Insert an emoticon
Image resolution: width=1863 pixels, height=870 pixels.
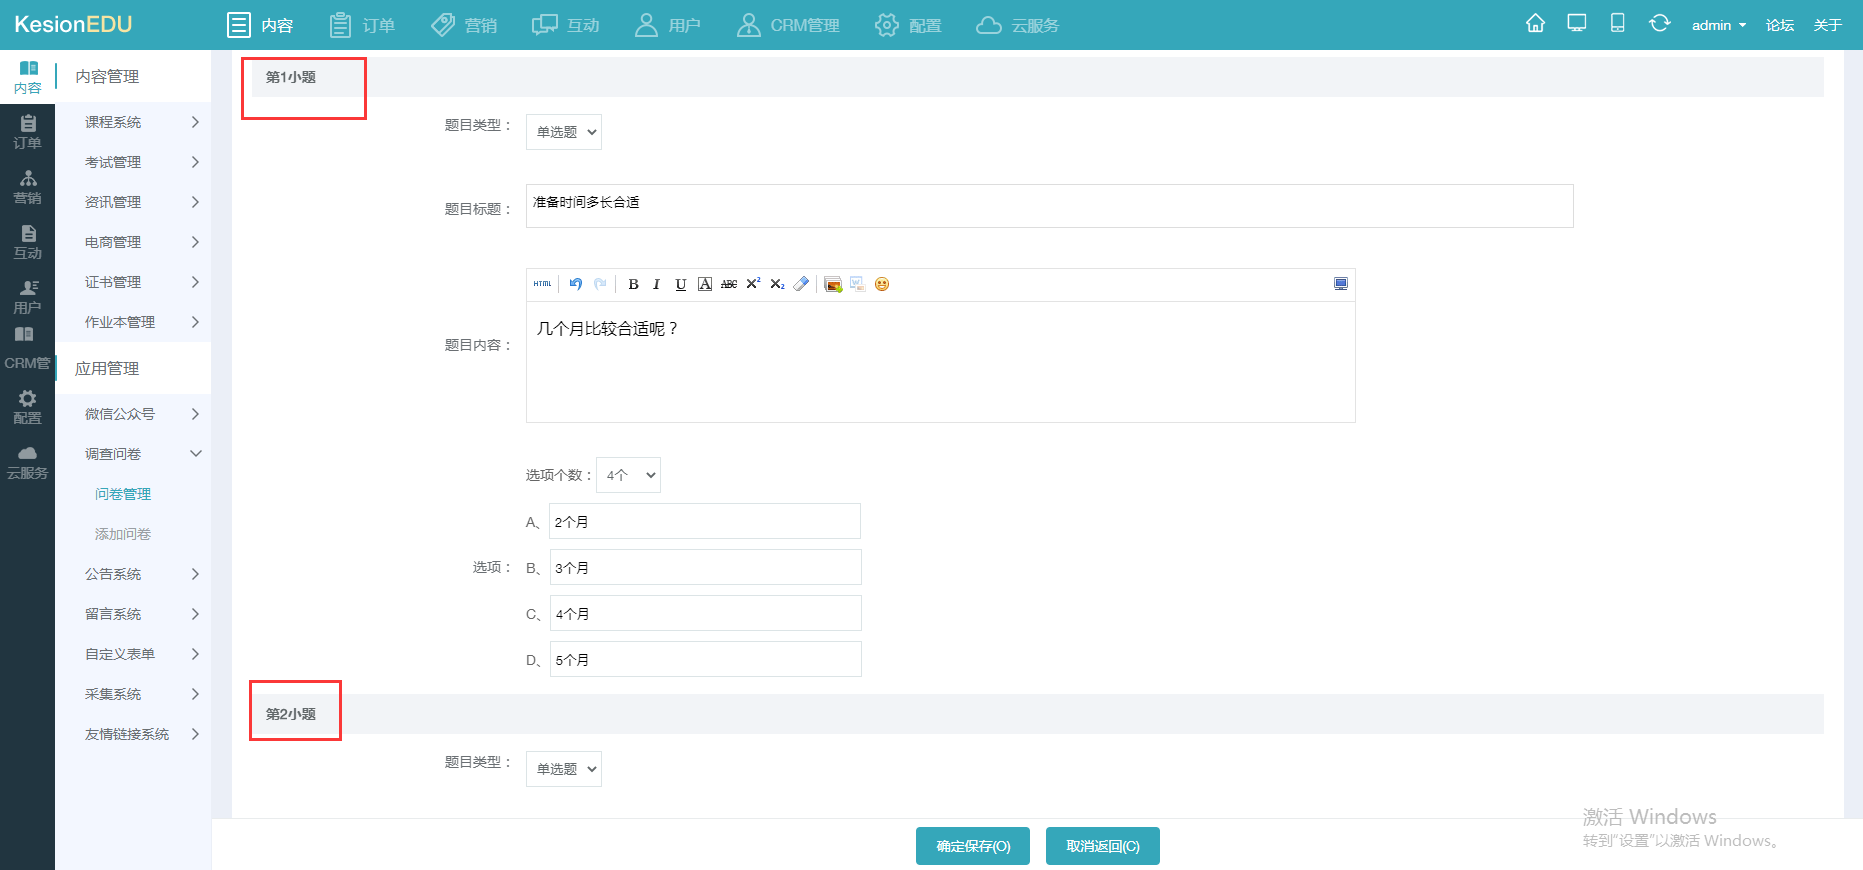click(882, 284)
